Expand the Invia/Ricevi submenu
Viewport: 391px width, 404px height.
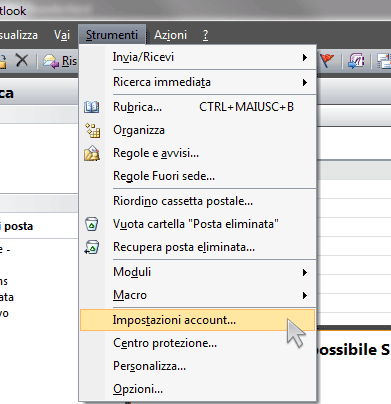click(x=198, y=57)
